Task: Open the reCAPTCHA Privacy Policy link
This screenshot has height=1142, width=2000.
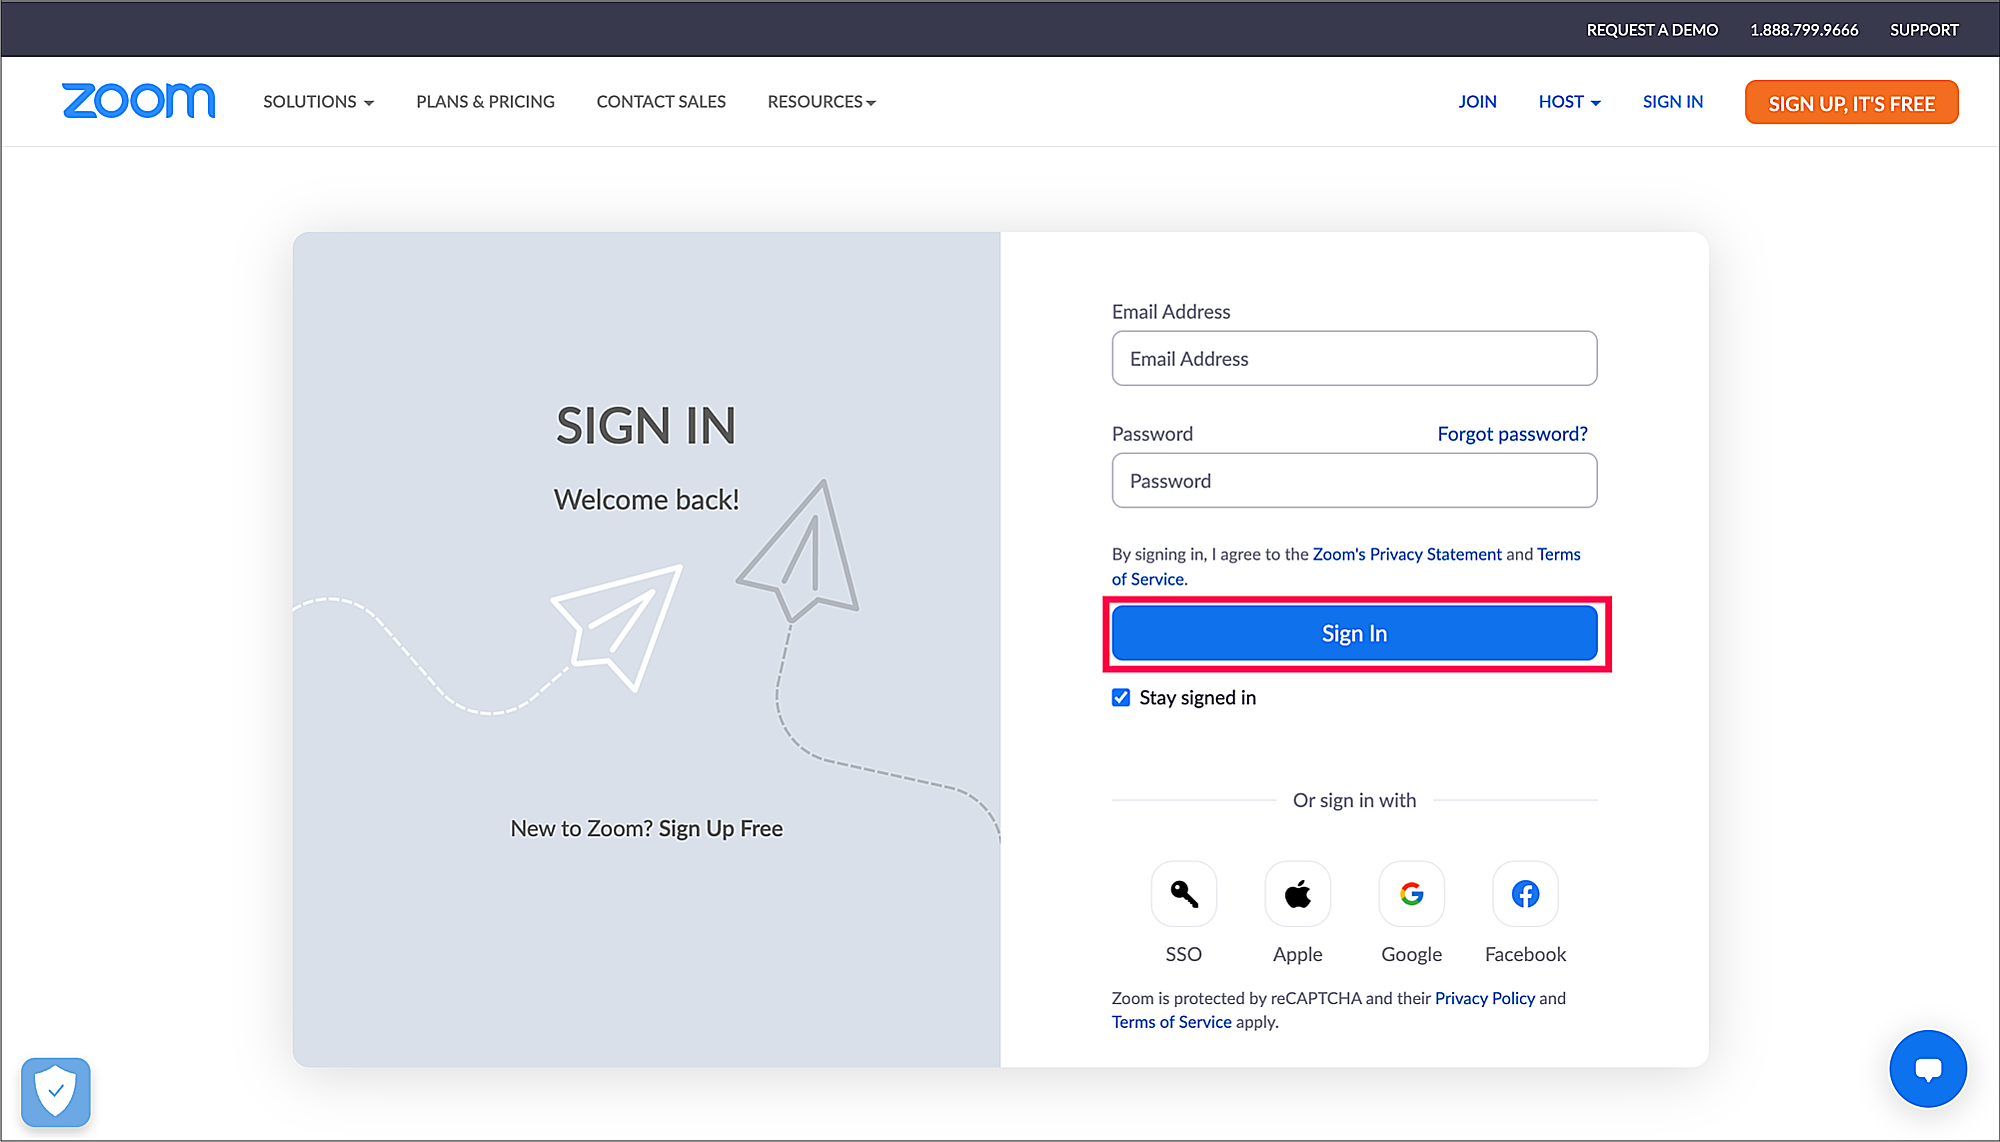Action: pyautogui.click(x=1484, y=998)
